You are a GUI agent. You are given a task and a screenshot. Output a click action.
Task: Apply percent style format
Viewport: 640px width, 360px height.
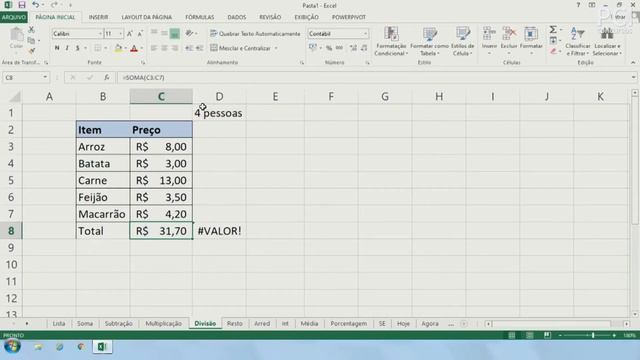329,48
